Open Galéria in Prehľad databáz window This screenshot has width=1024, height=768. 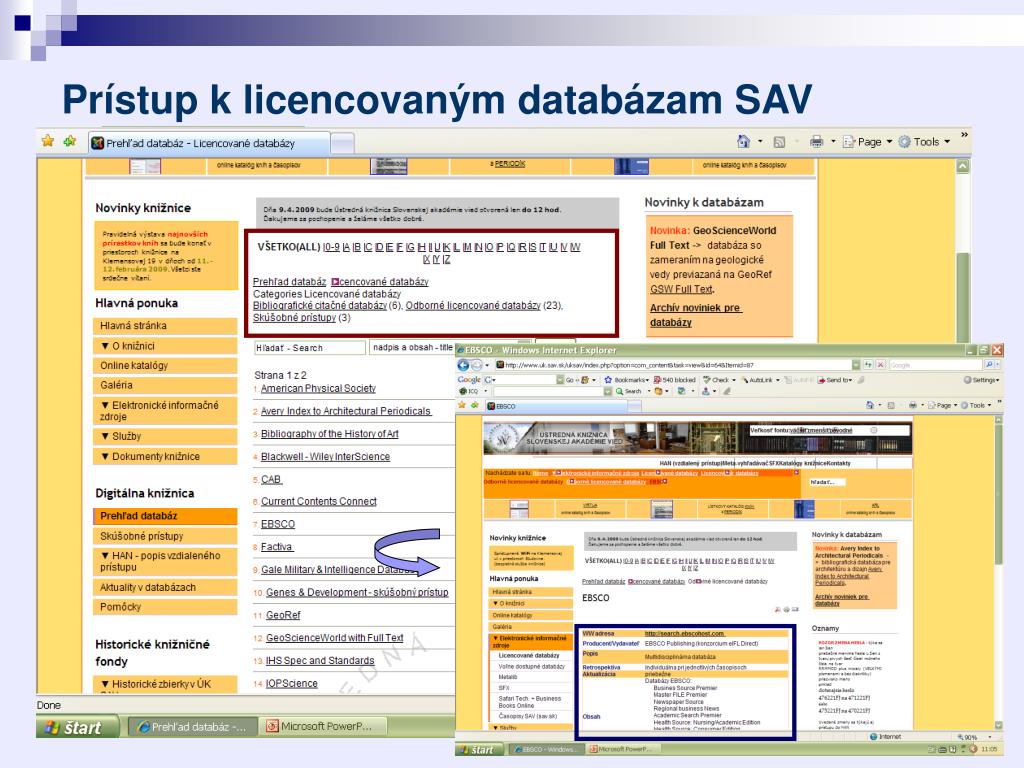click(165, 385)
